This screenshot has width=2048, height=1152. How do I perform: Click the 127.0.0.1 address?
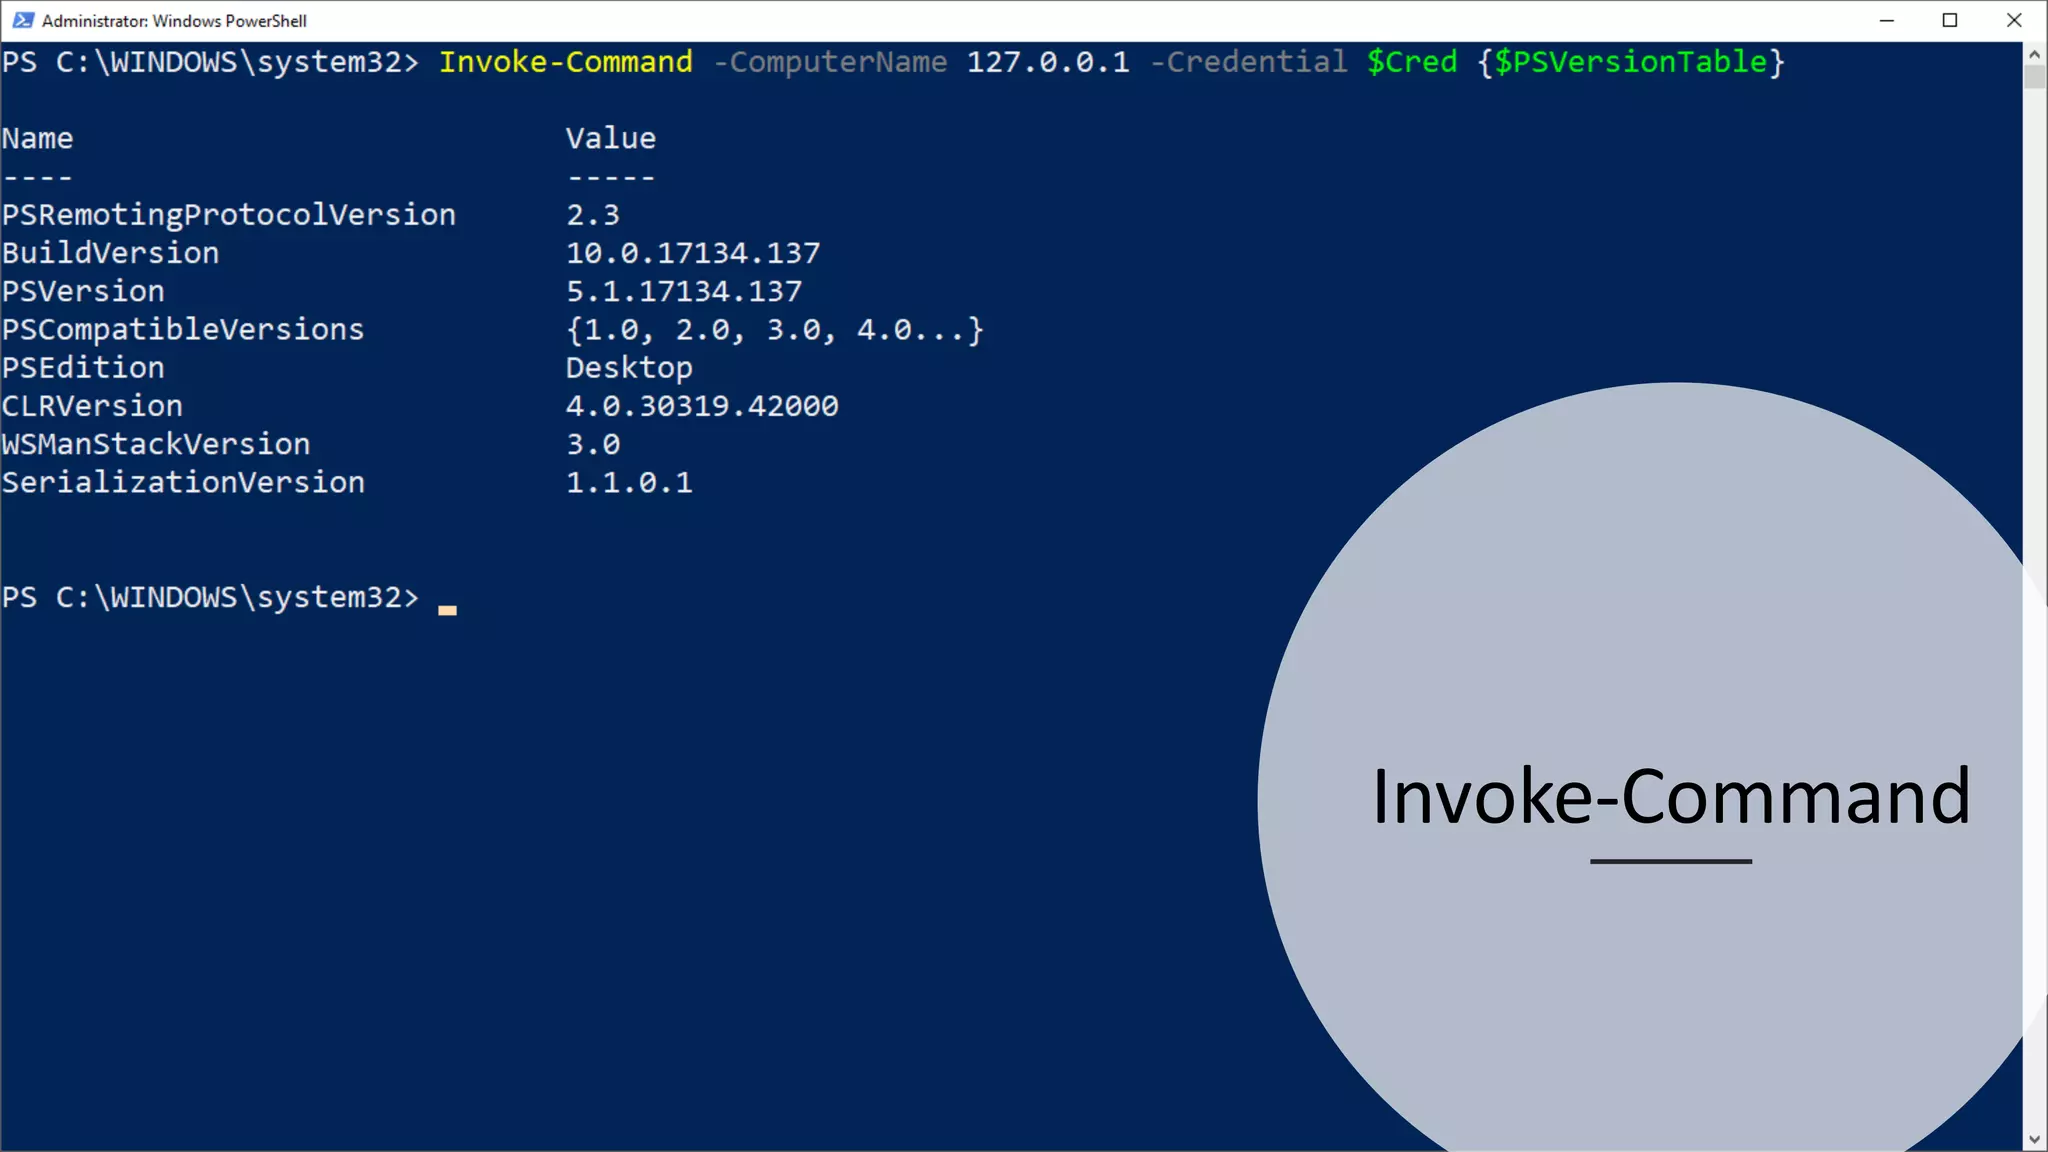tap(1048, 62)
